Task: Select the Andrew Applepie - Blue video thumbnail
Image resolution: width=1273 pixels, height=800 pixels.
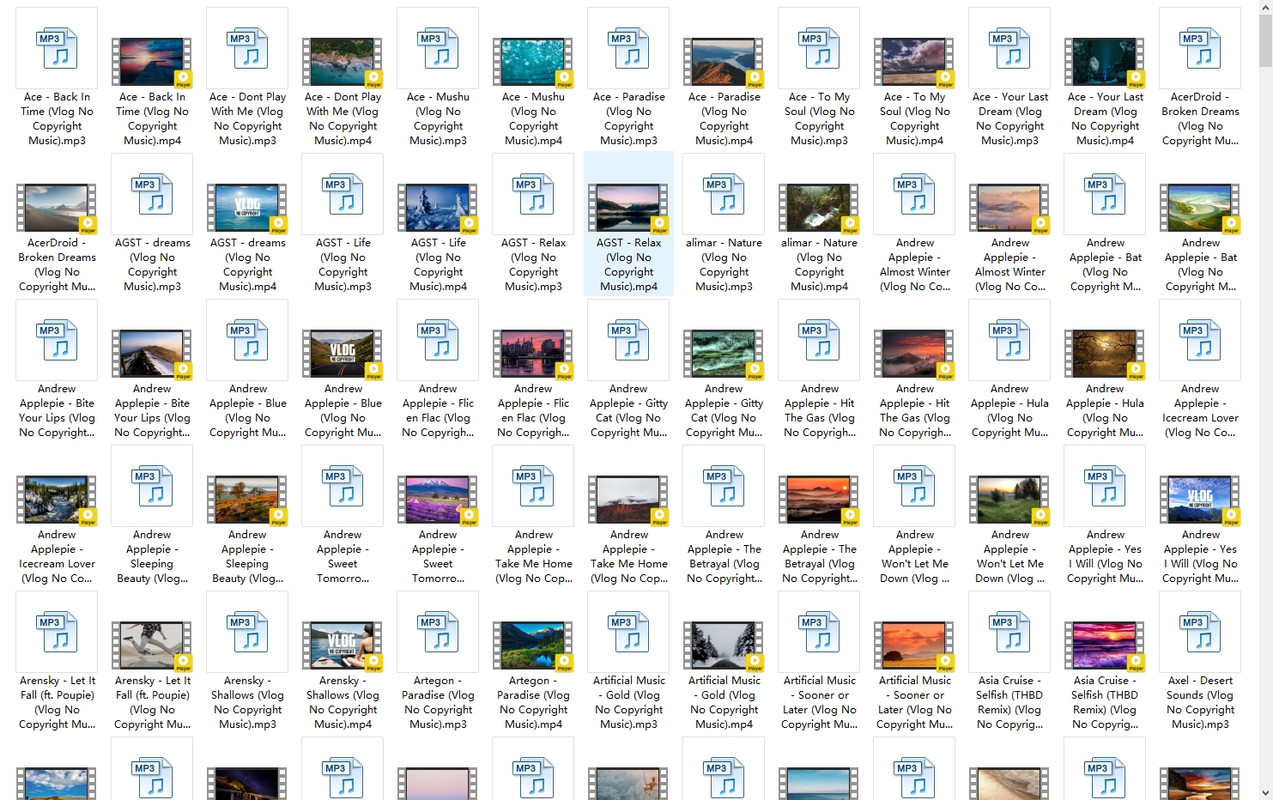Action: pos(343,354)
